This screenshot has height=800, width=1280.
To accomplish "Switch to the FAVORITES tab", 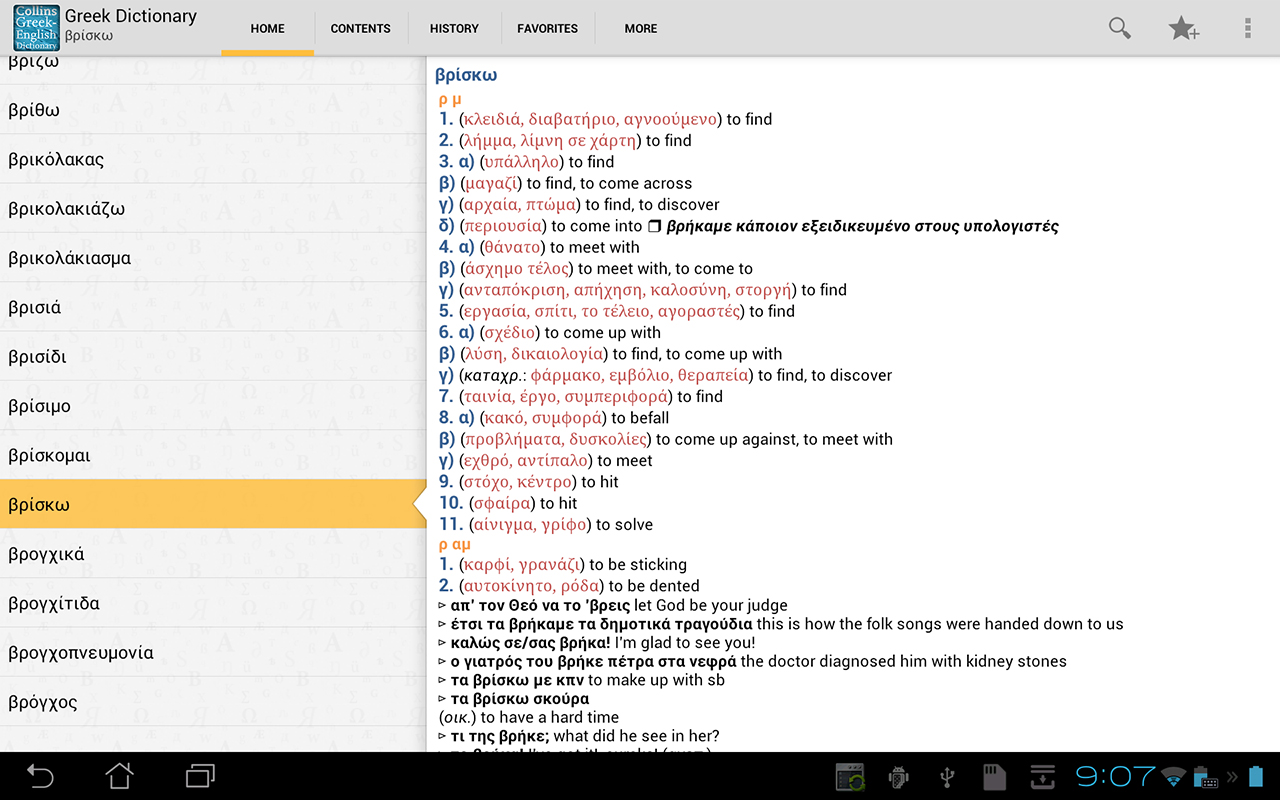I will point(548,29).
